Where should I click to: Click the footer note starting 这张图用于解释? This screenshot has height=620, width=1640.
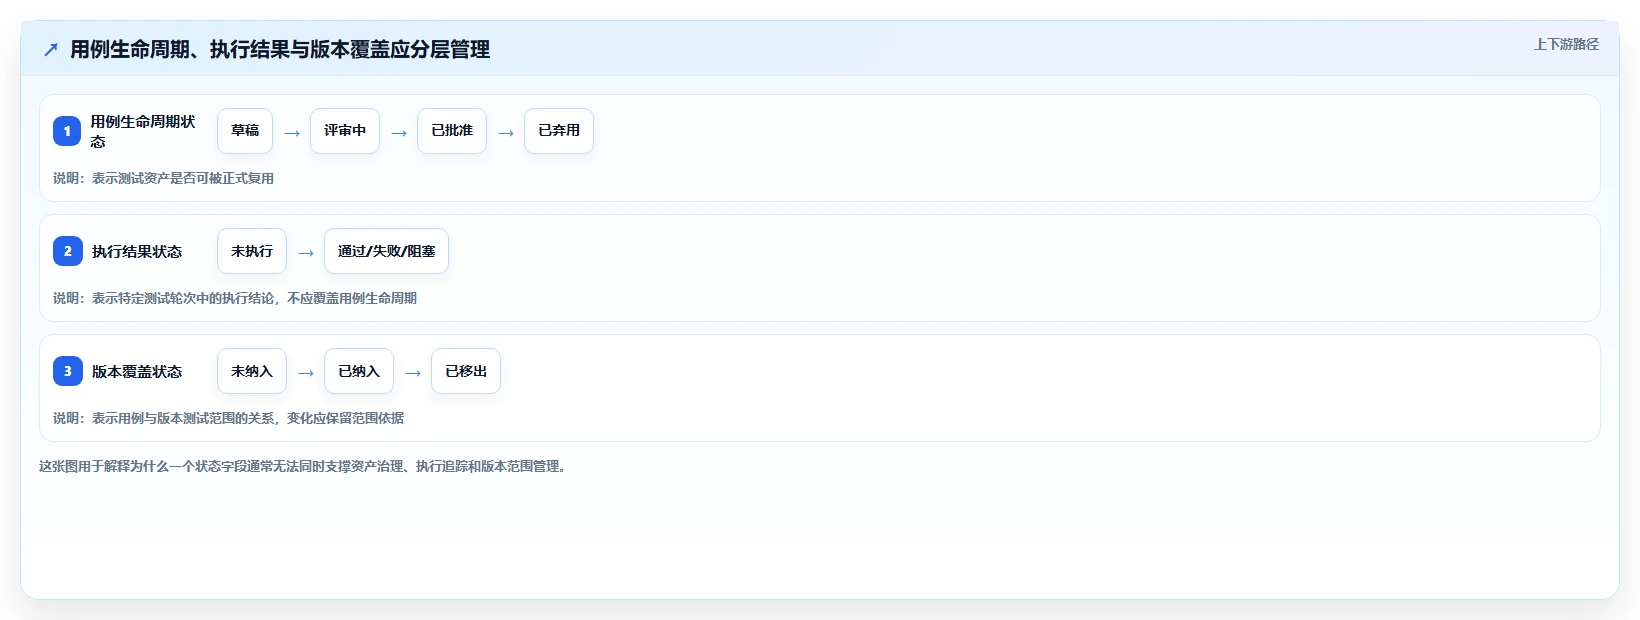[x=305, y=466]
